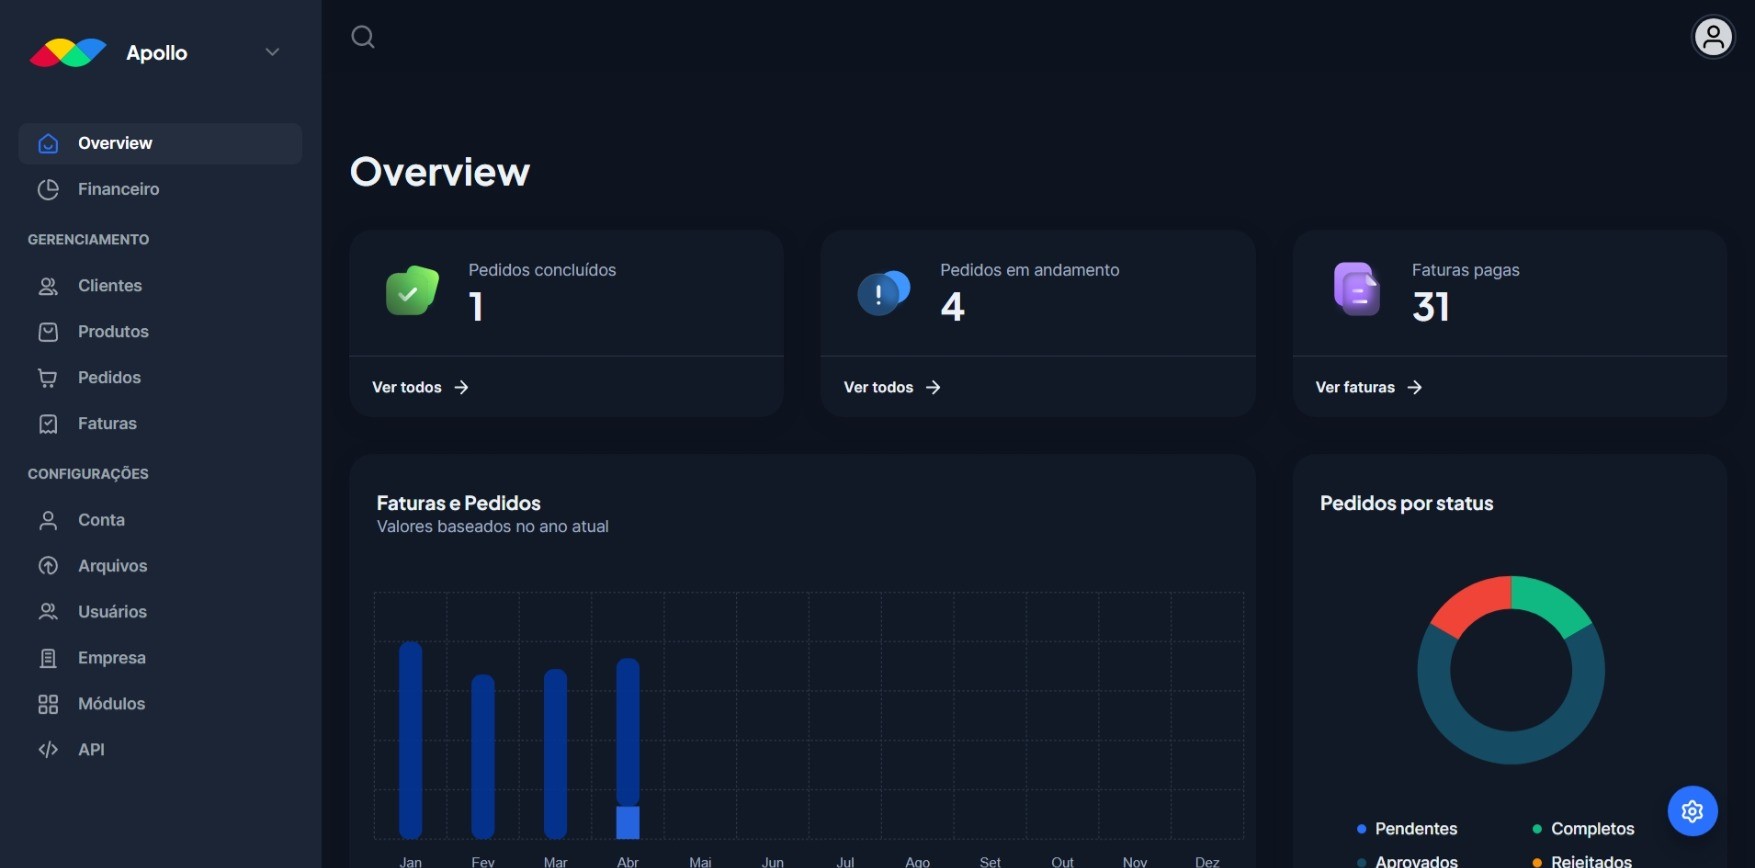
Task: Click the purple Faturas pagas document icon
Action: pyautogui.click(x=1356, y=290)
